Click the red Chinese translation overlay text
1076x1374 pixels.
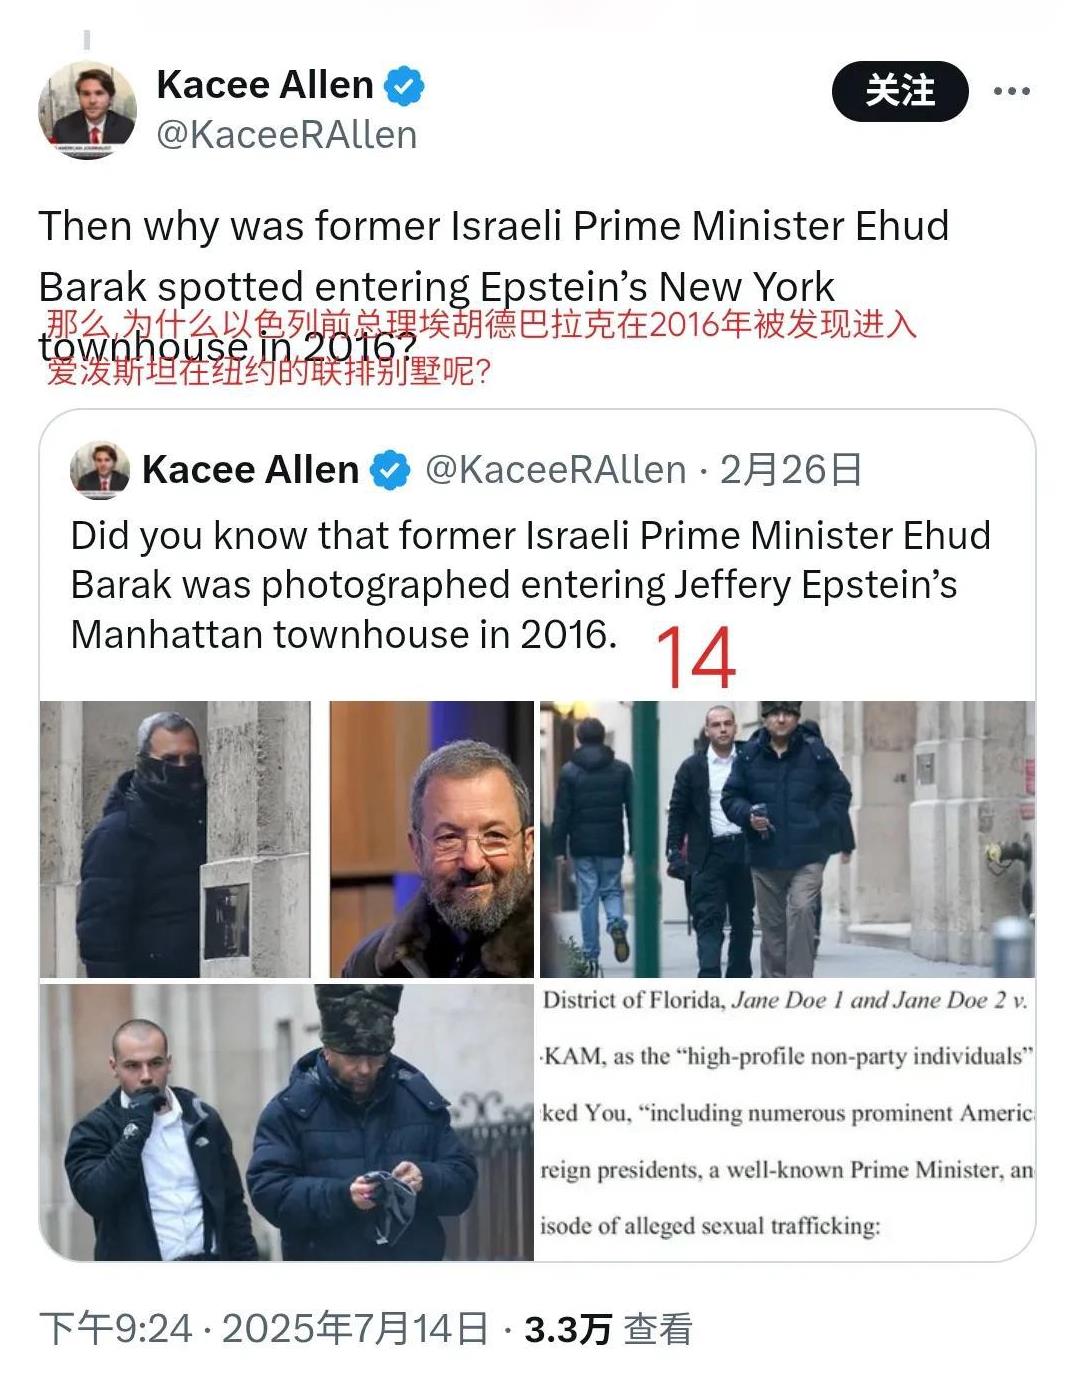pyautogui.click(x=480, y=348)
